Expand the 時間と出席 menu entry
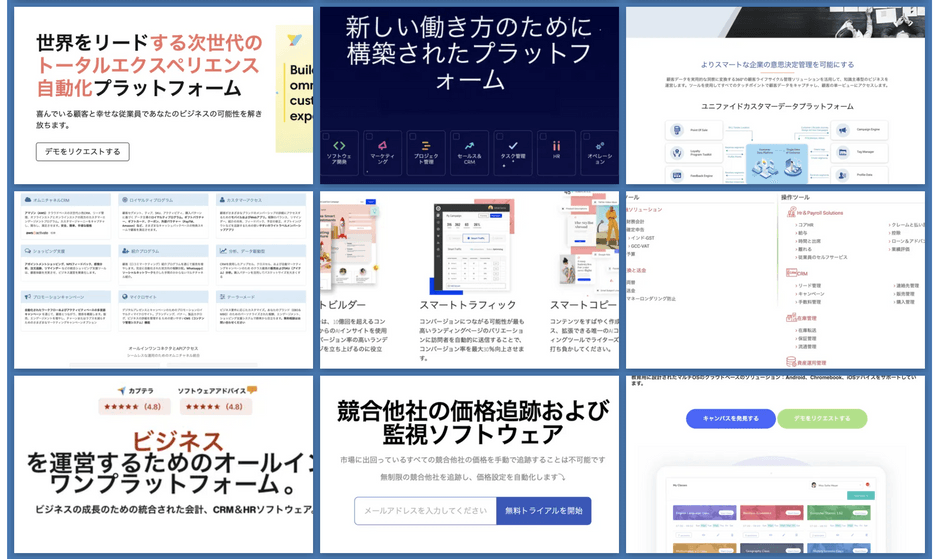The height and width of the screenshot is (559, 940). (x=808, y=241)
